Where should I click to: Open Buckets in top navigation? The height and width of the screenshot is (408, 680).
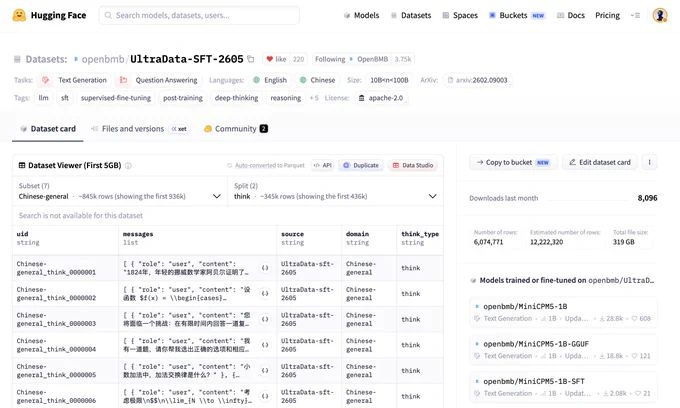[x=517, y=15]
